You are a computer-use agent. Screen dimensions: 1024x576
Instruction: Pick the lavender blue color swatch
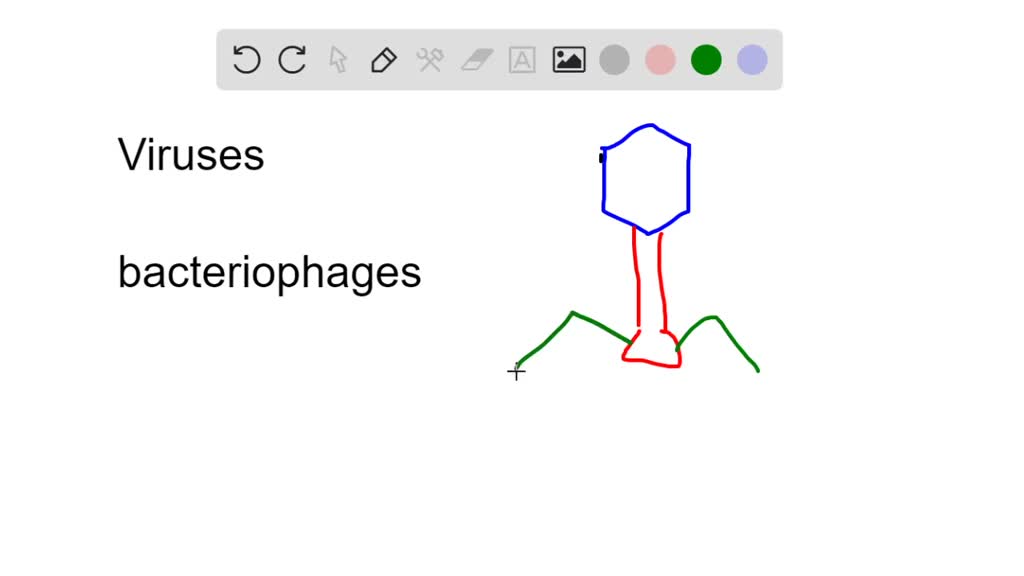[752, 60]
